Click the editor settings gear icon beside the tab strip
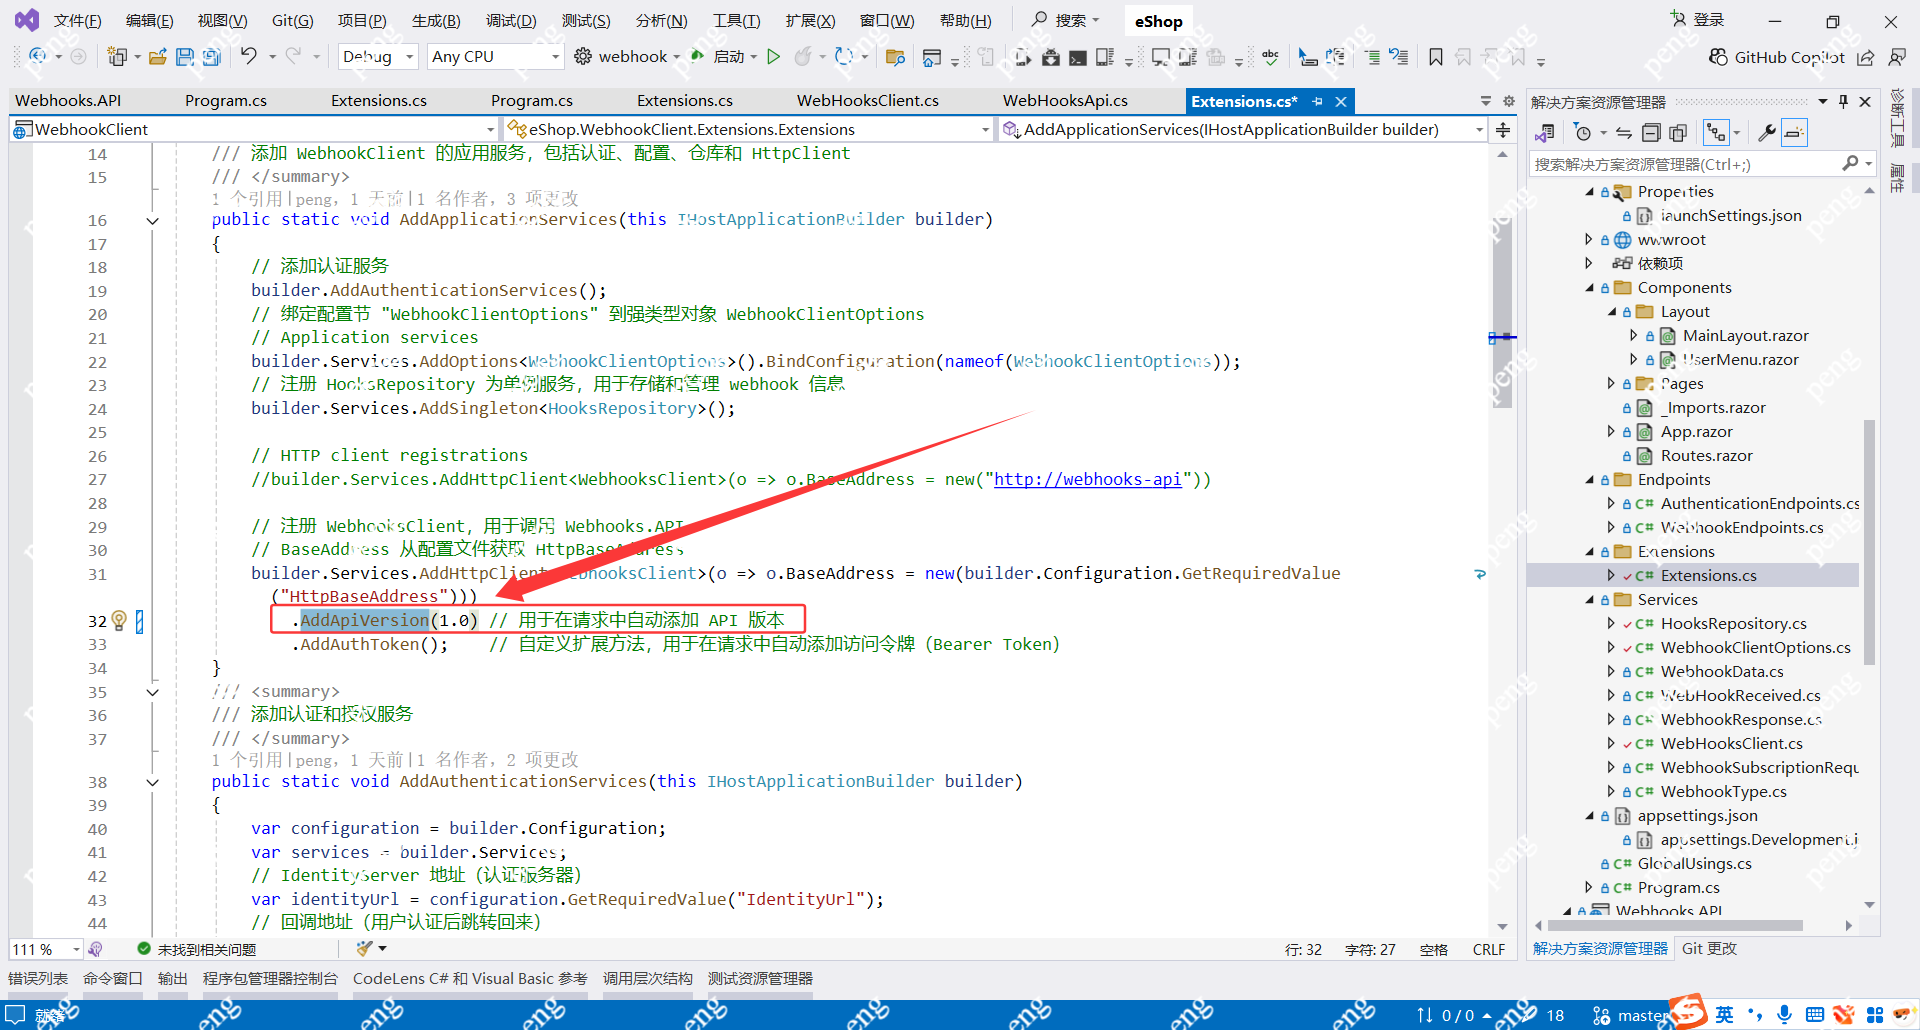This screenshot has width=1920, height=1030. tap(1509, 101)
